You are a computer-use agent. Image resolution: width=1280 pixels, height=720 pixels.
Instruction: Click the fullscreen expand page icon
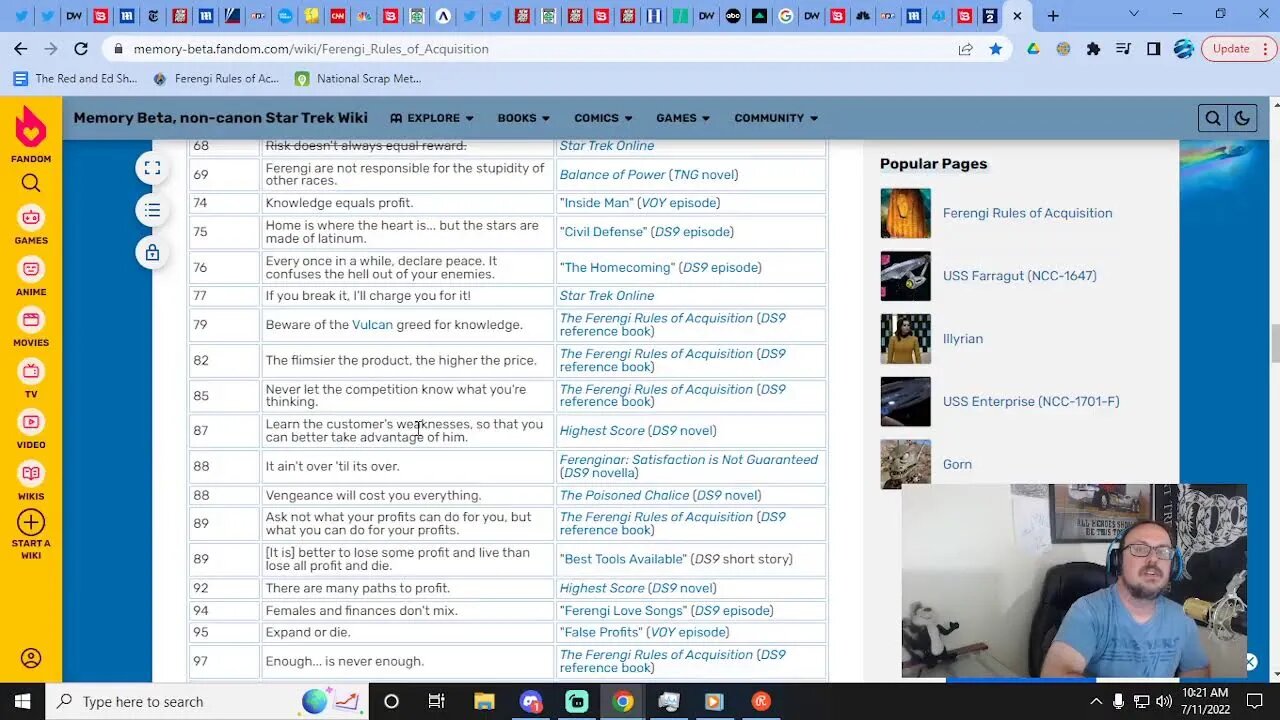(152, 168)
